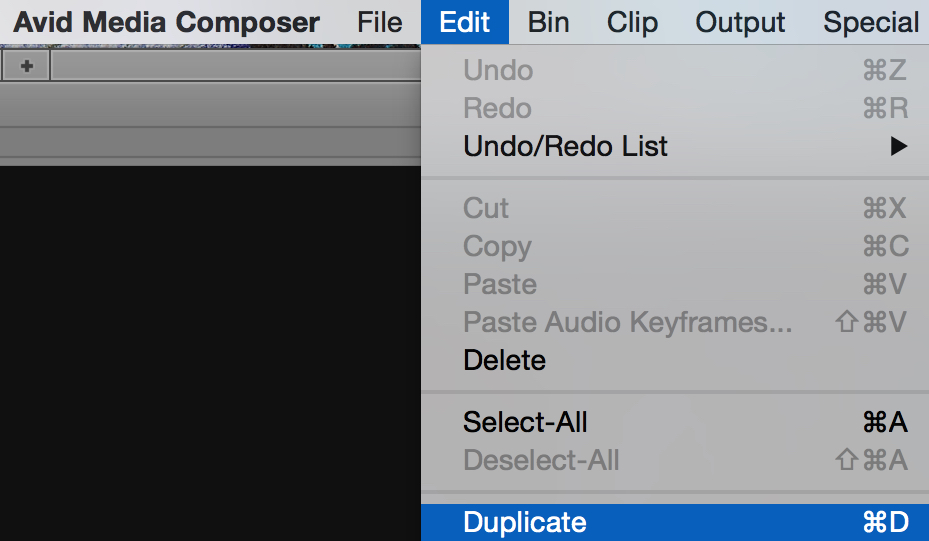Select the Select-All menu entry

(x=675, y=422)
